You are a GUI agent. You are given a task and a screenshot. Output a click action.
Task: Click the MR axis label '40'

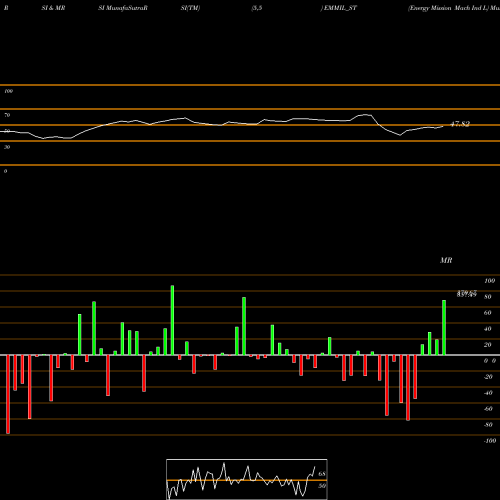pos(488,329)
